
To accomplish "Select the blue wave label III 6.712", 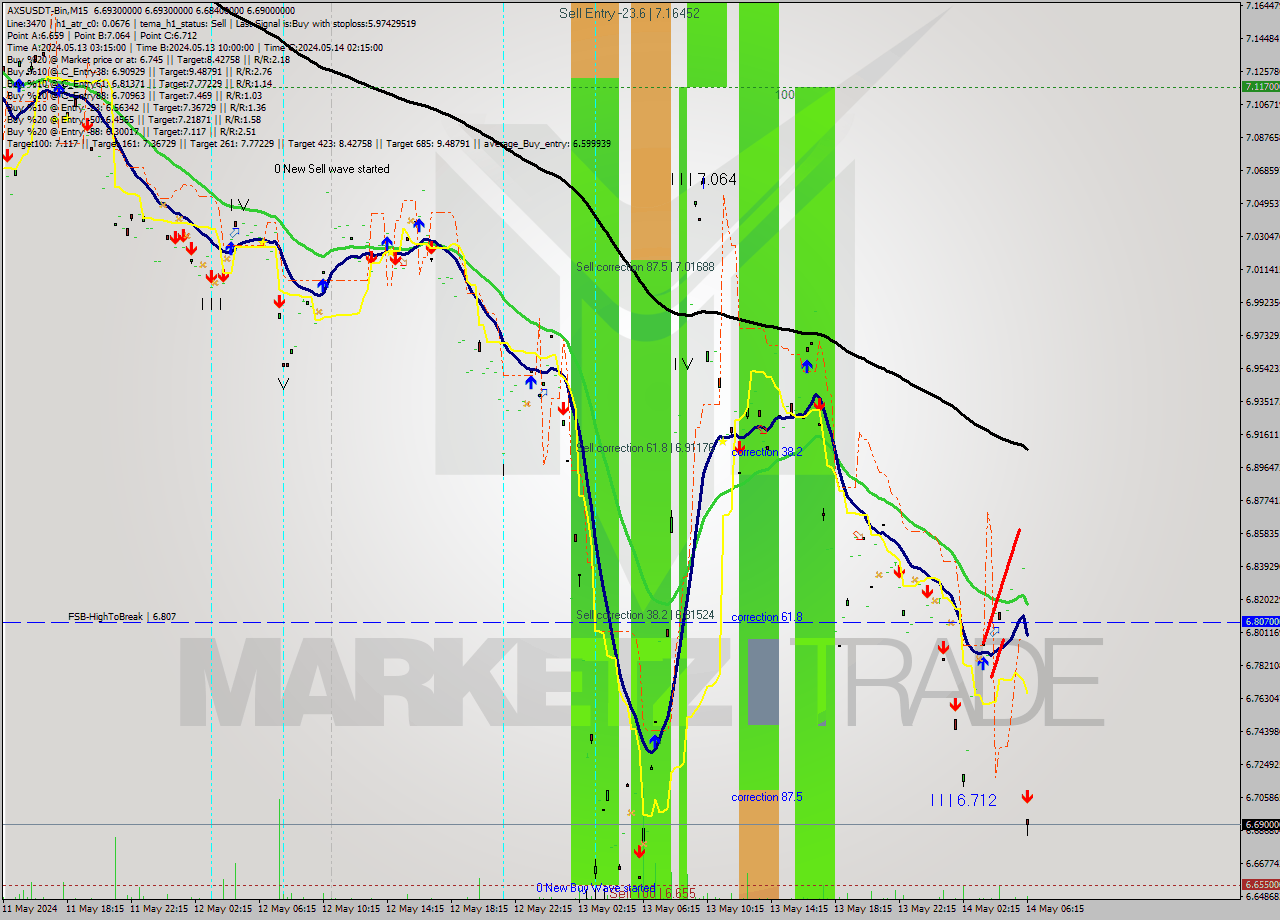I will 963,800.
